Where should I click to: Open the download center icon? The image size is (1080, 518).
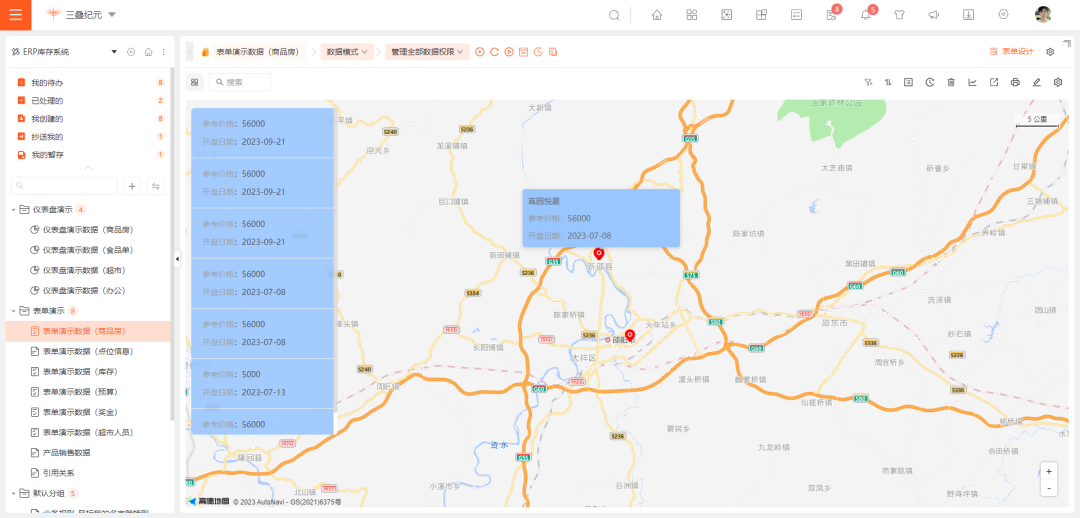pyautogui.click(x=968, y=15)
